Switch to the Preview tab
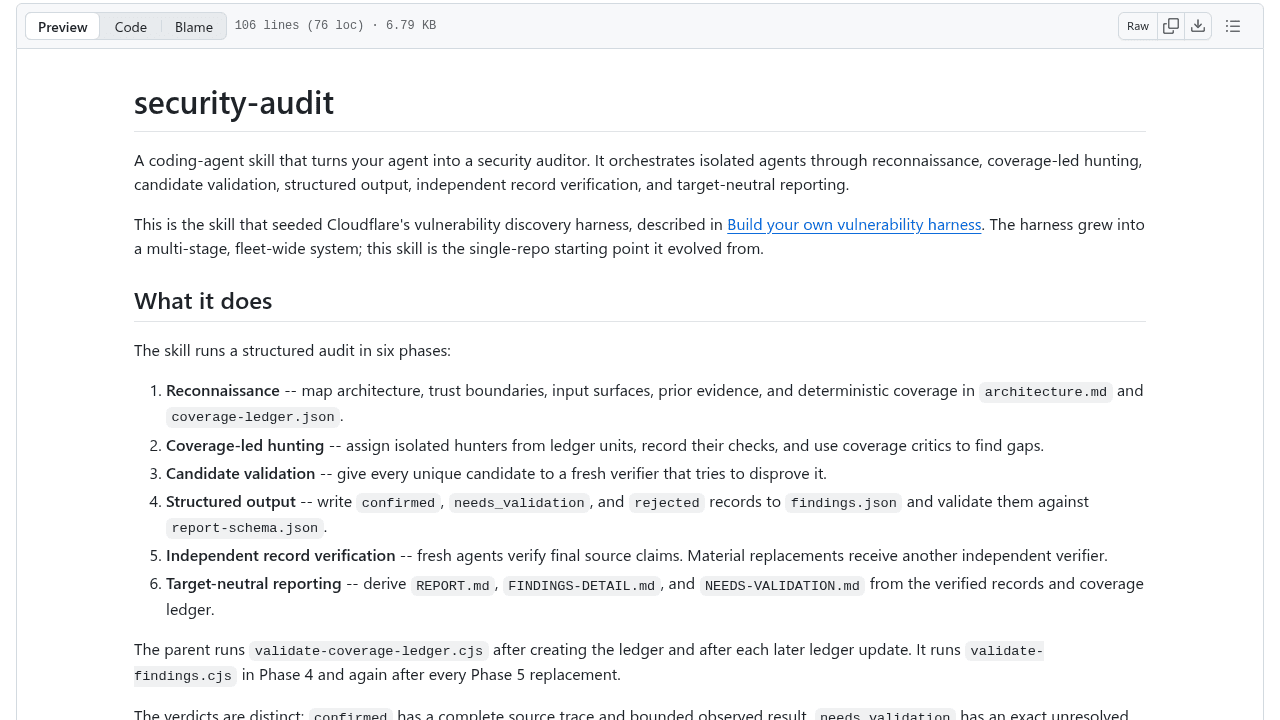Viewport: 1280px width, 720px height. point(63,26)
